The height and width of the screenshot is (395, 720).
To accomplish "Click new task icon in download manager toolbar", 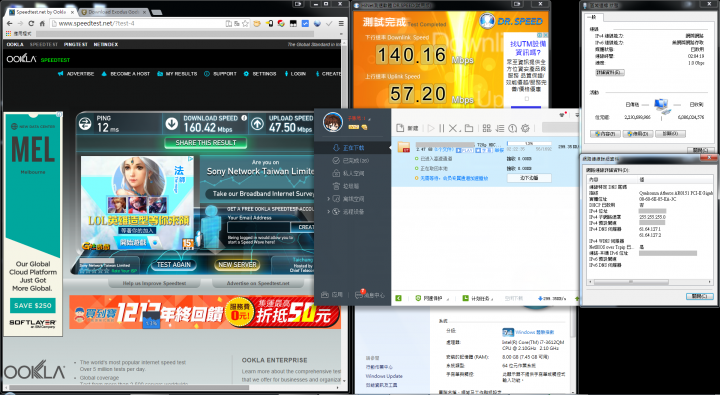I will coord(407,128).
